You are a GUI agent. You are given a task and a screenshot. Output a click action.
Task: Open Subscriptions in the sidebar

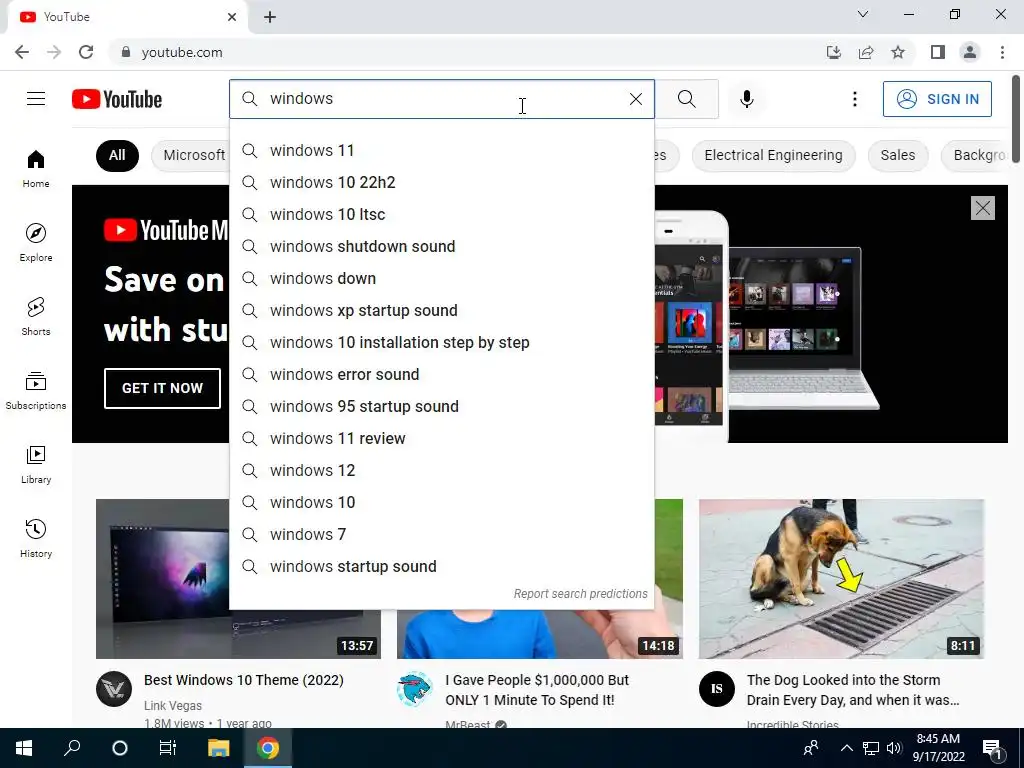pyautogui.click(x=36, y=391)
